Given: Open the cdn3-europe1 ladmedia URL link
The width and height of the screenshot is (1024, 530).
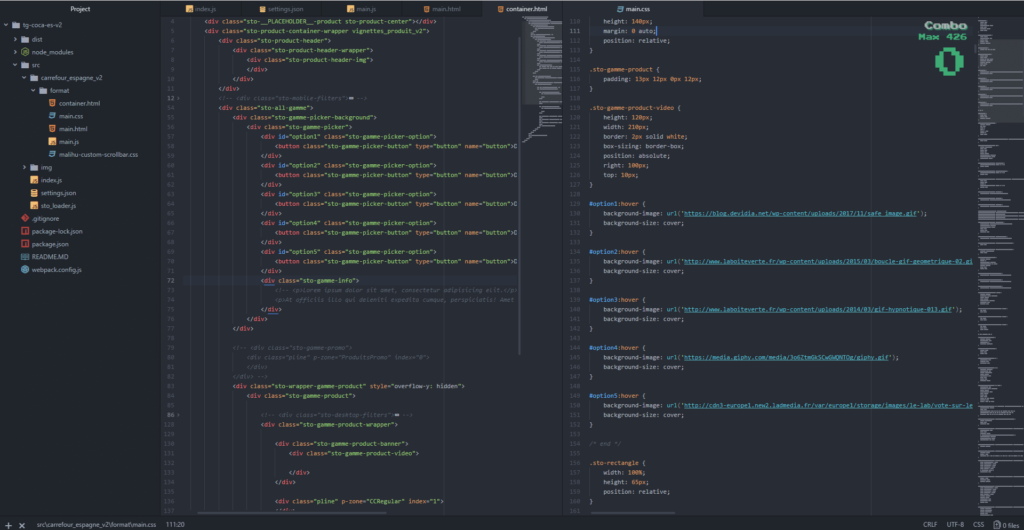Looking at the screenshot, I should pos(828,405).
